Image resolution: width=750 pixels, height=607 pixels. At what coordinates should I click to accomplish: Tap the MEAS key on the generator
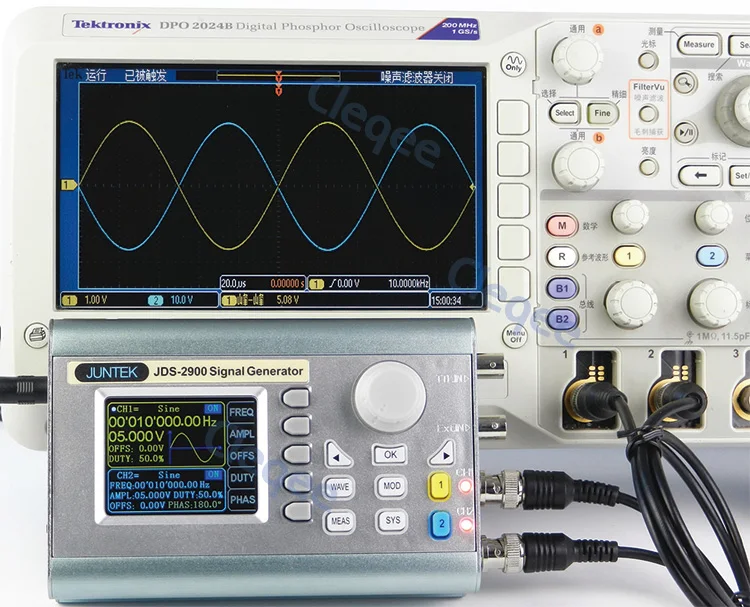click(x=340, y=521)
